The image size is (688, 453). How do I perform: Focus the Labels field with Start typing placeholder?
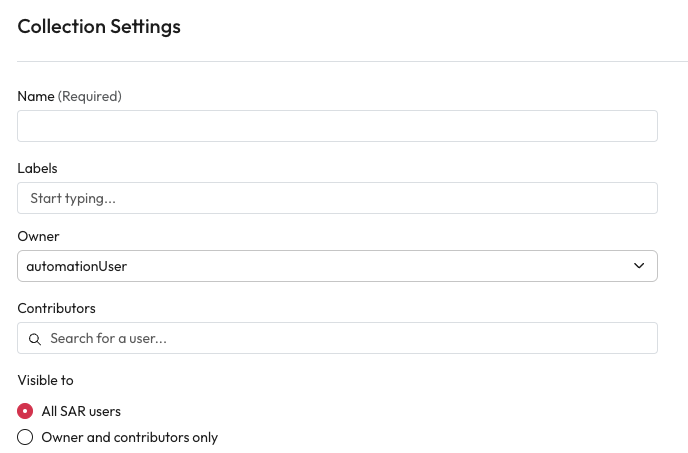337,198
